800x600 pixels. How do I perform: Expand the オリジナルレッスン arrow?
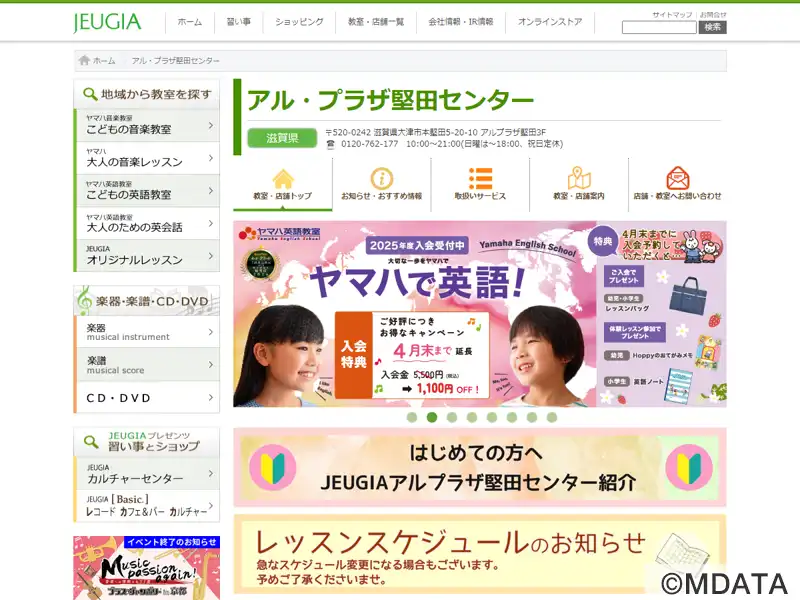[211, 256]
